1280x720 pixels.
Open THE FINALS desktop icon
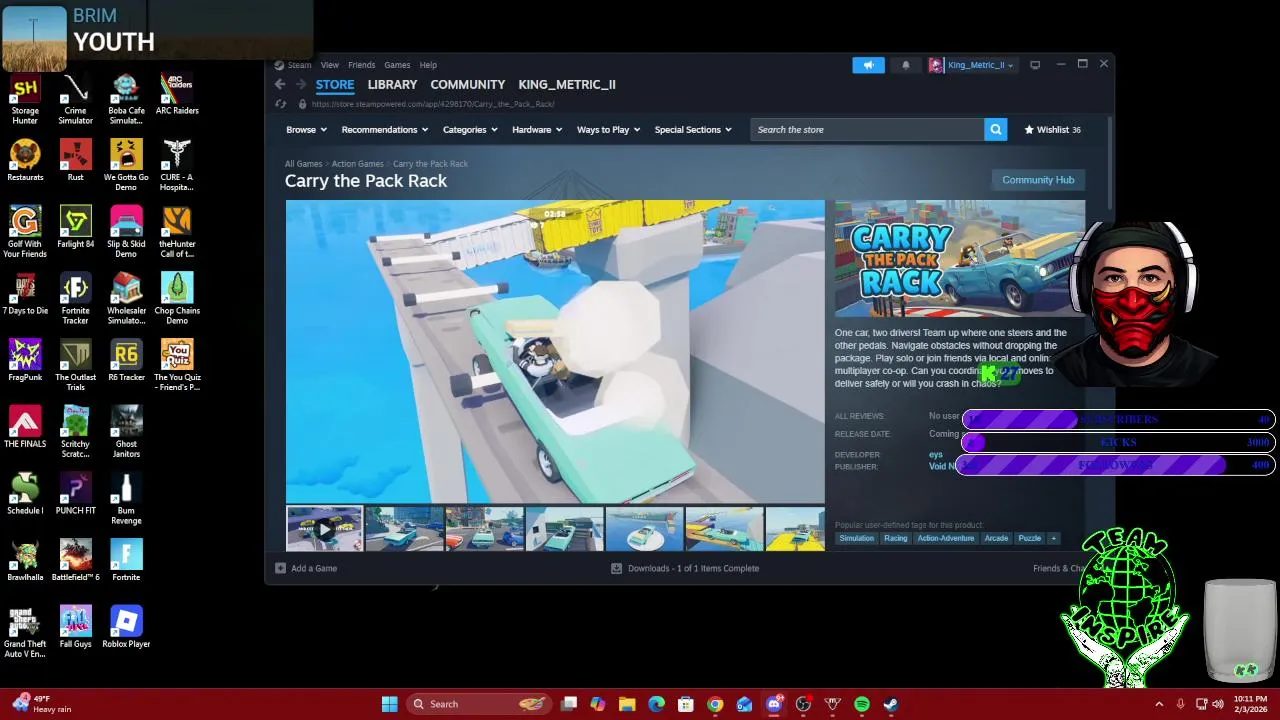click(x=25, y=427)
